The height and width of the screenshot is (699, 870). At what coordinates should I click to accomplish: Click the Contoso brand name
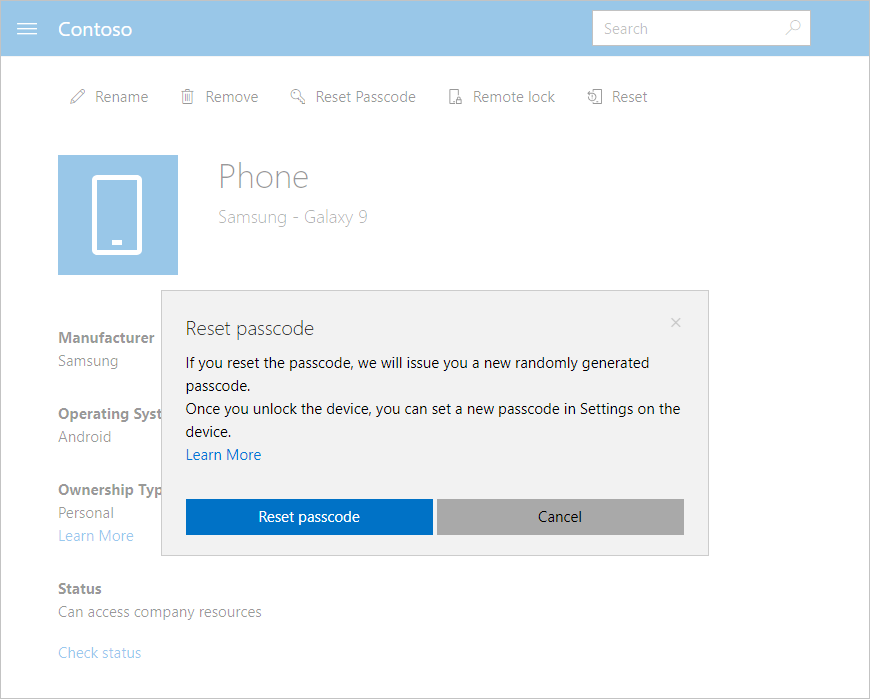95,29
